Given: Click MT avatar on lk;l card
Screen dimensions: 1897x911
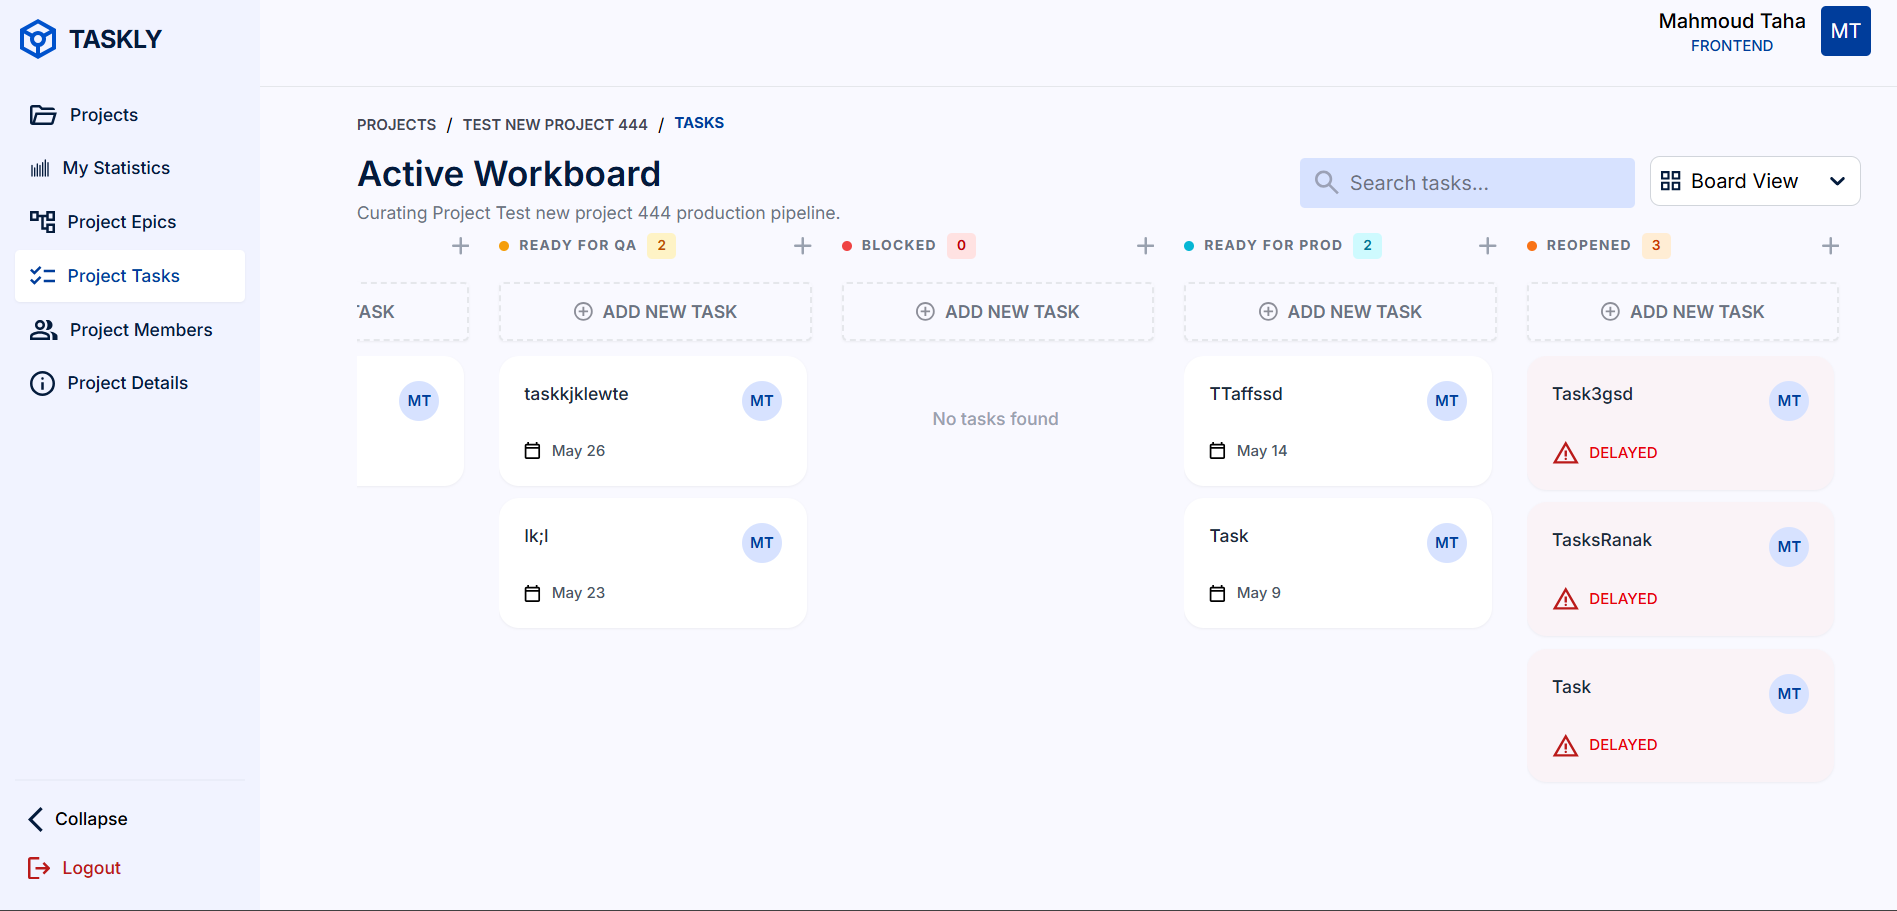Looking at the screenshot, I should (762, 543).
